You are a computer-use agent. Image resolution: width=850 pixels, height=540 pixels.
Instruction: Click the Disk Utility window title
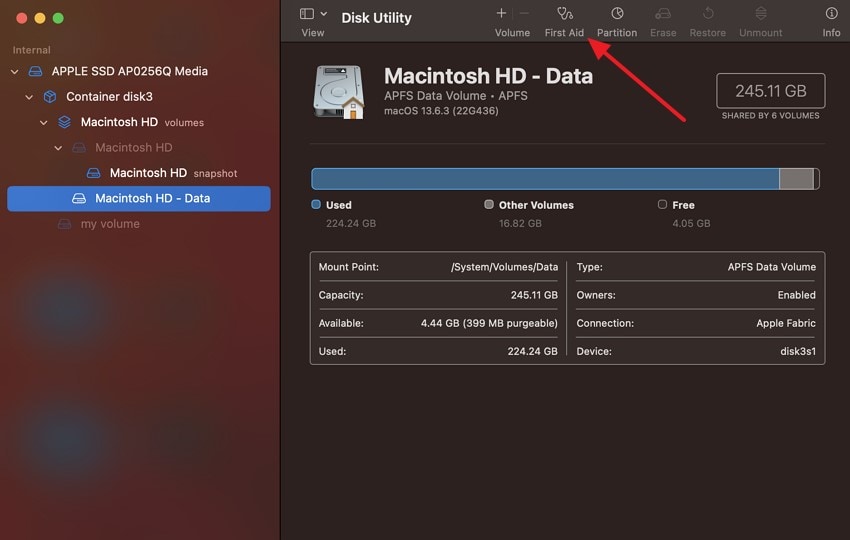tap(376, 18)
